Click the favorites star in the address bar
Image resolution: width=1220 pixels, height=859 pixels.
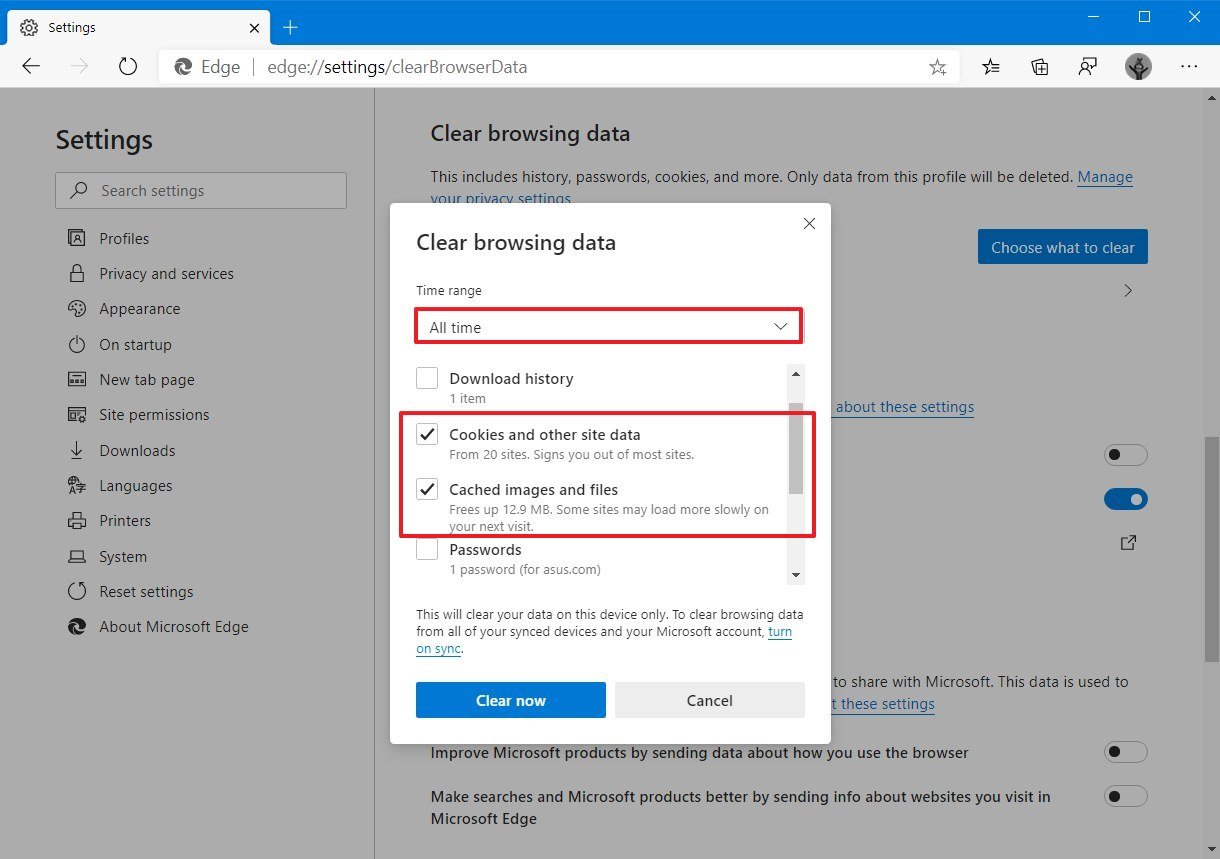click(x=938, y=66)
